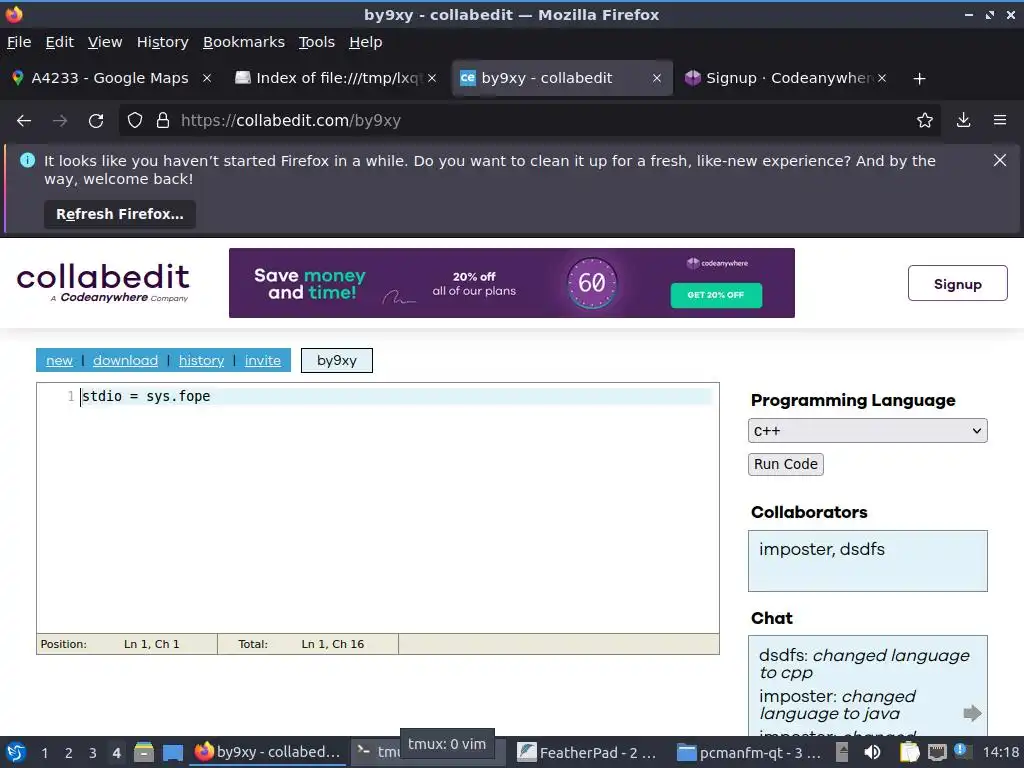Viewport: 1024px width, 768px height.
Task: Open the View menu
Action: (105, 42)
